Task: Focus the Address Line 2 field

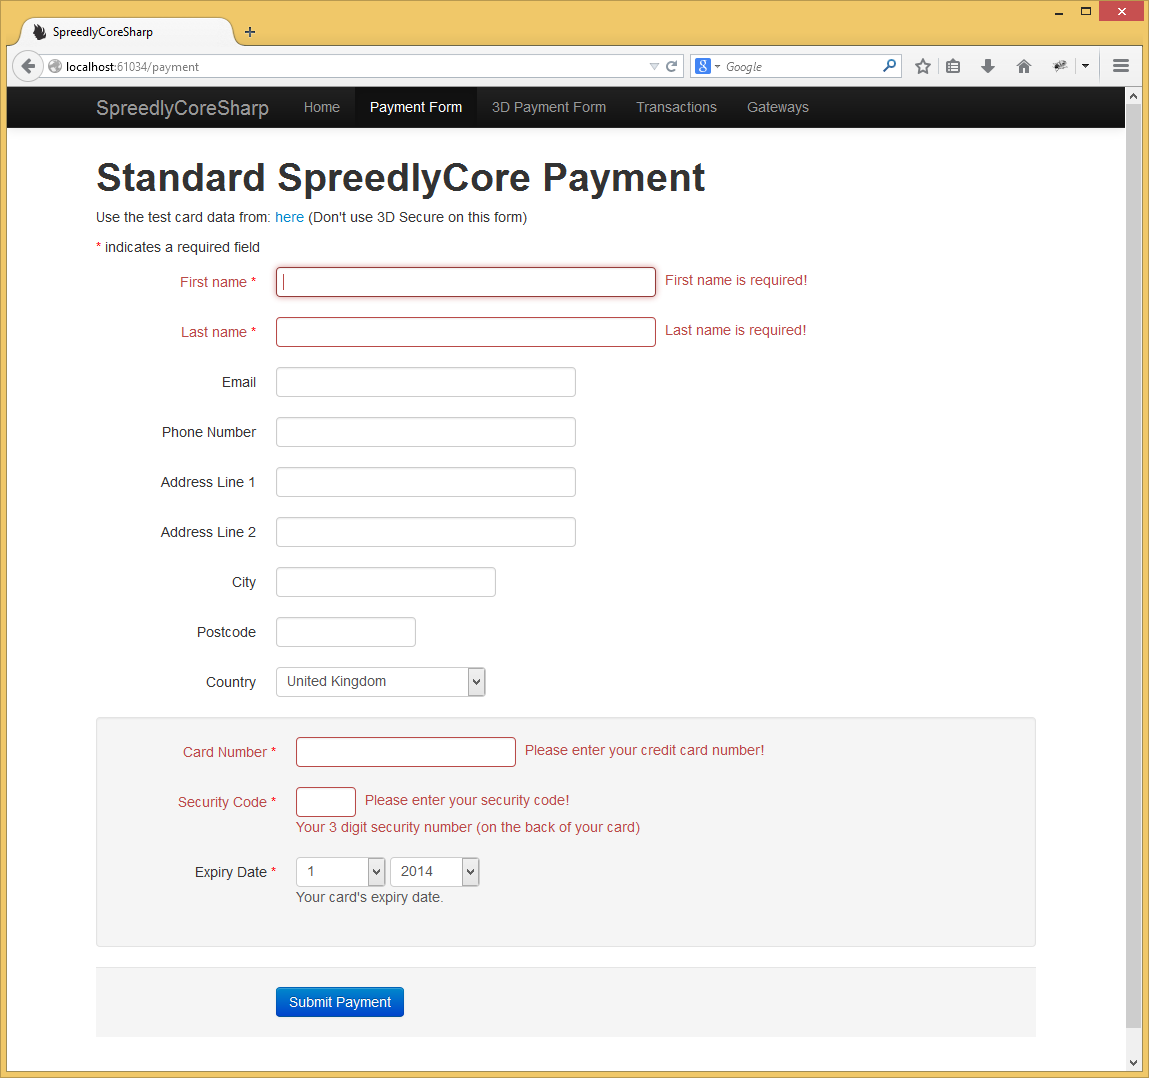Action: point(426,532)
